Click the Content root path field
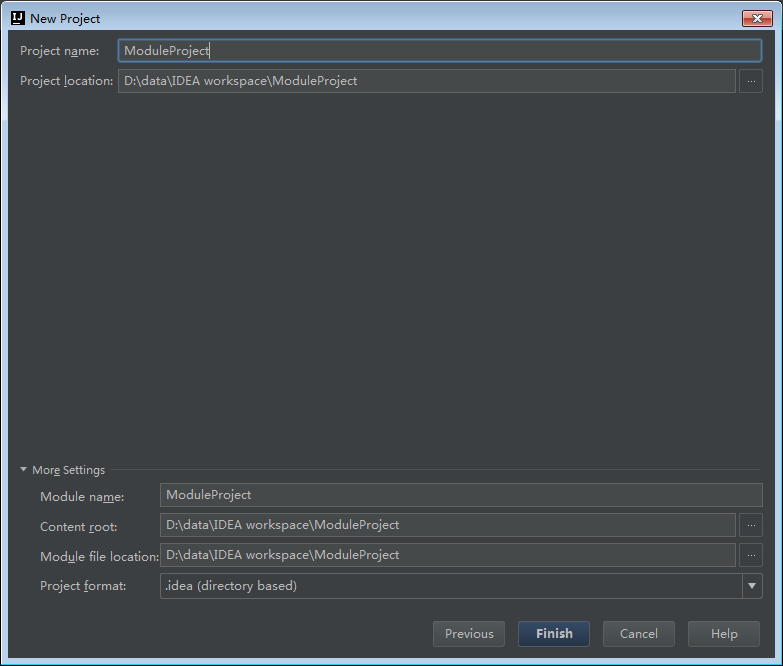This screenshot has height=666, width=783. [447, 525]
